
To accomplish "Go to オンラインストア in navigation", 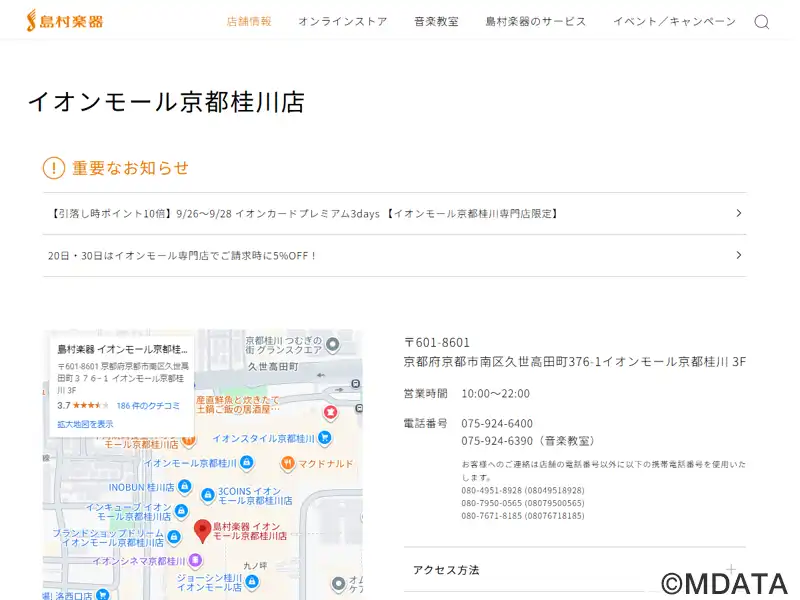I will tap(342, 22).
